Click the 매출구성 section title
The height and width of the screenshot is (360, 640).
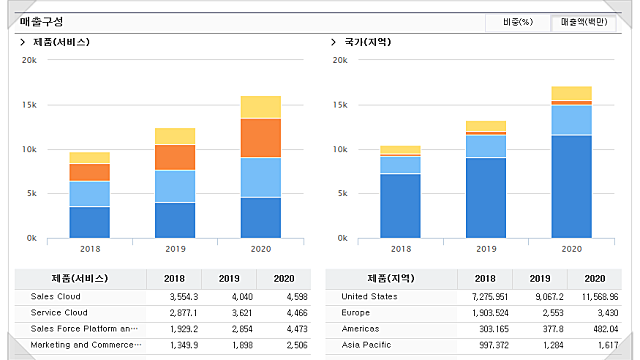pos(41,22)
